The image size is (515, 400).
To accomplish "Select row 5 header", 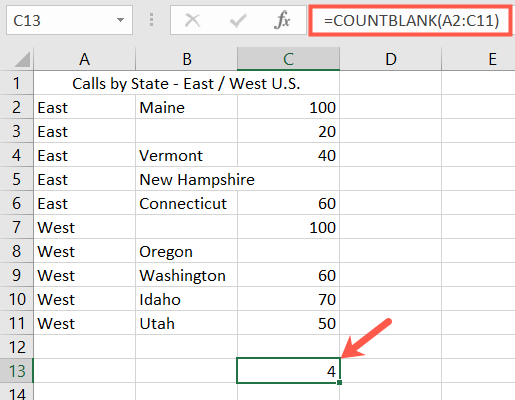I will click(17, 179).
